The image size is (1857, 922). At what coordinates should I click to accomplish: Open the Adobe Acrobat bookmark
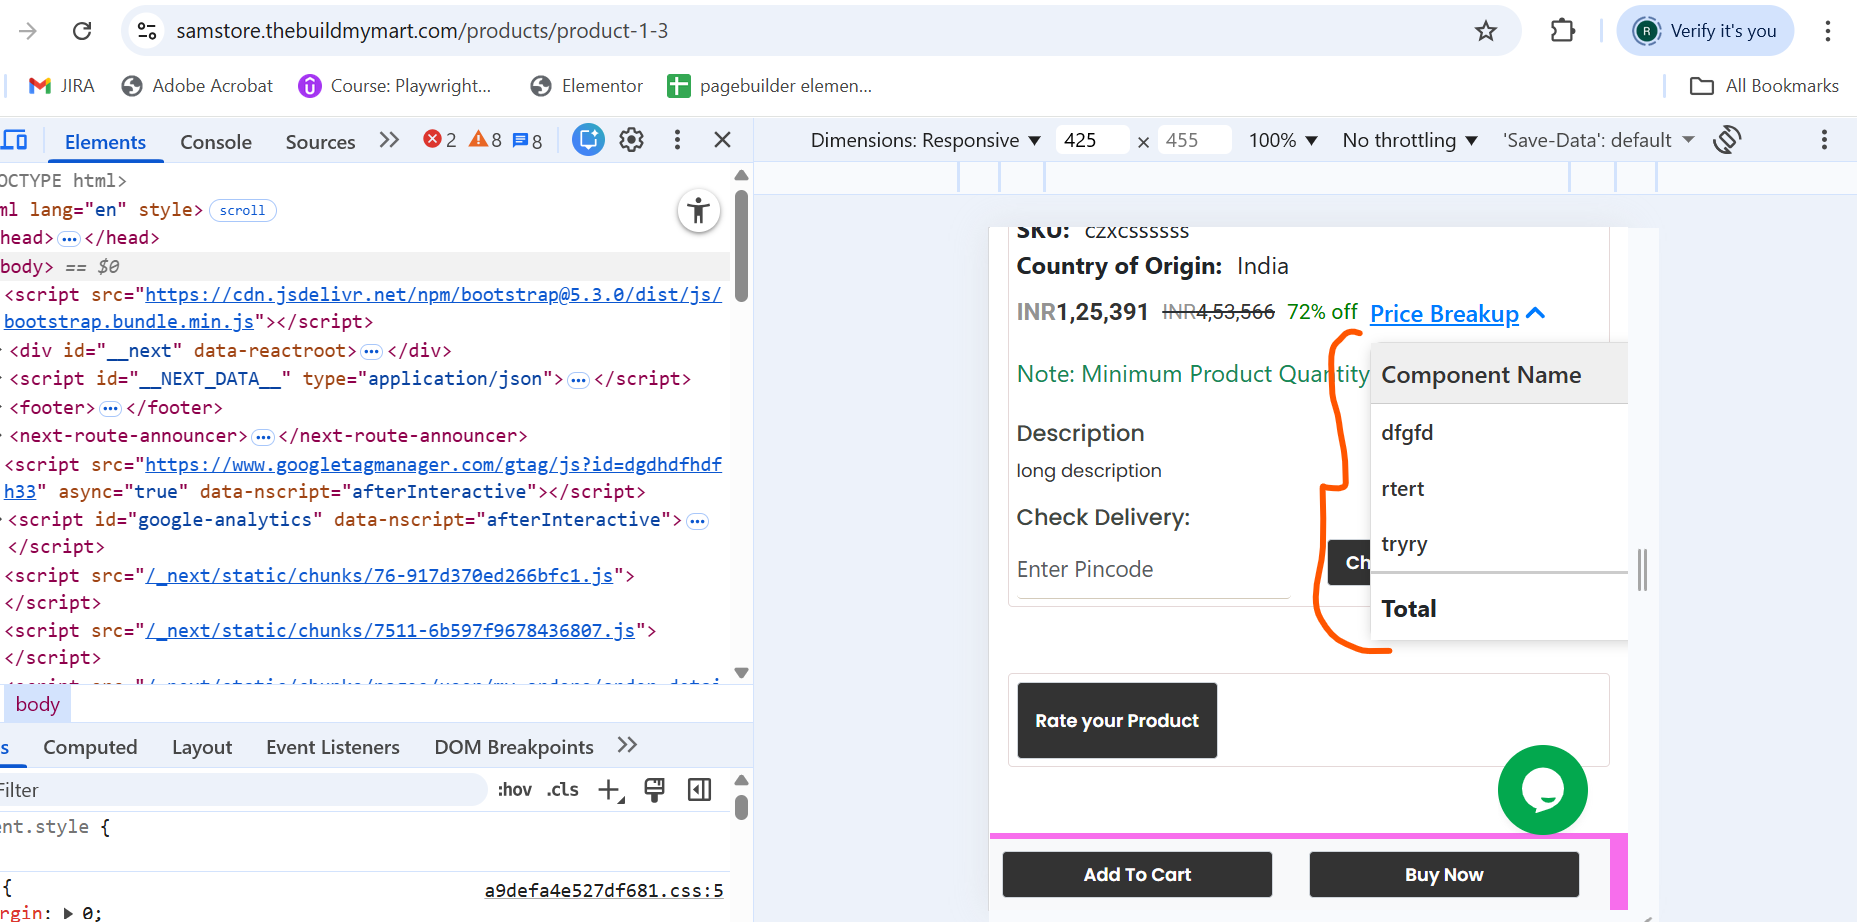197,86
